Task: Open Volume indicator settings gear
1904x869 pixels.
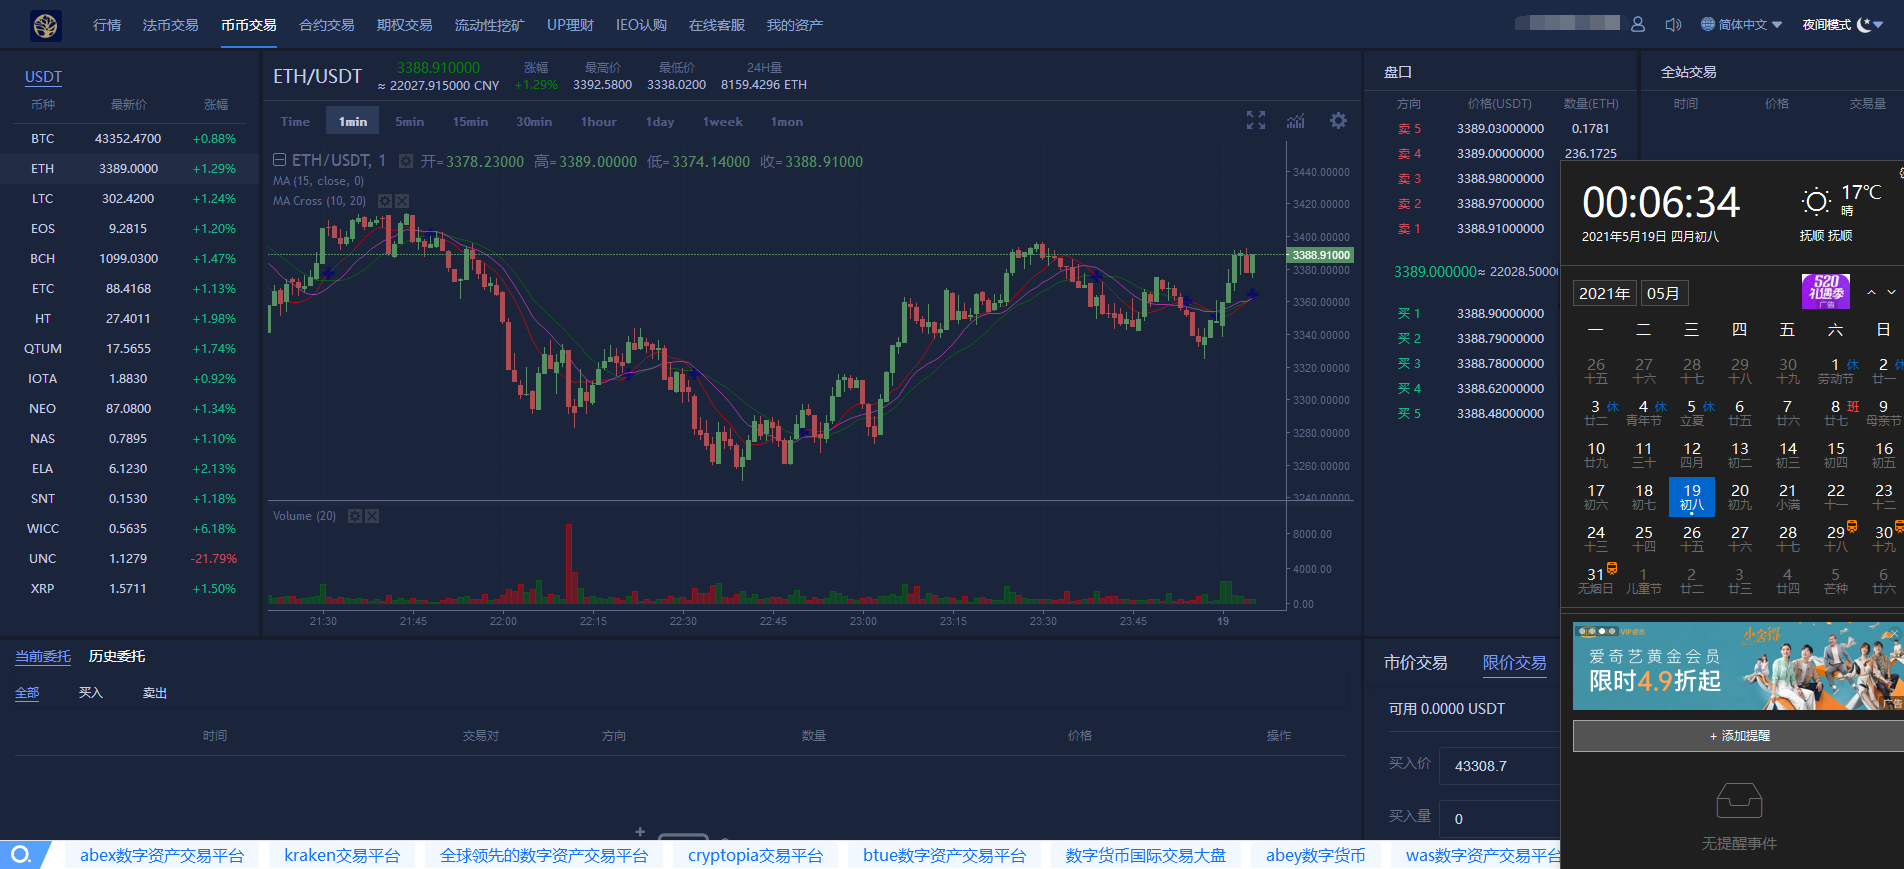Action: (x=355, y=516)
